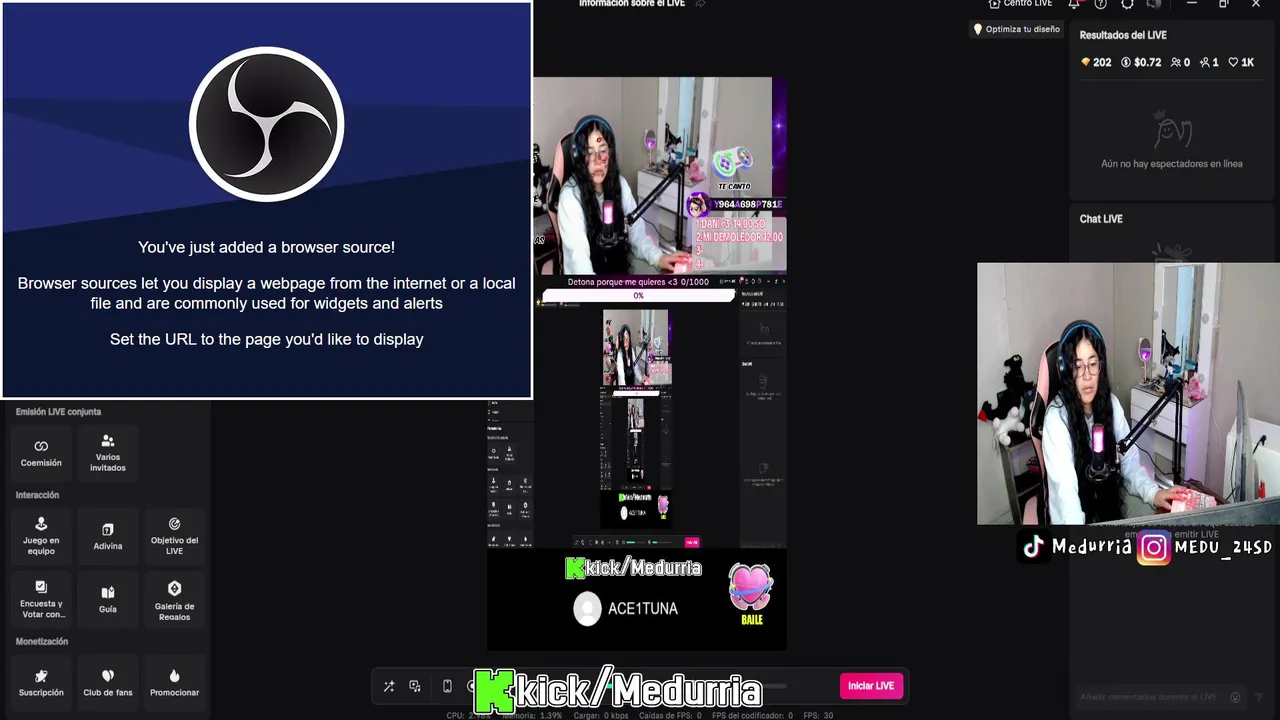The height and width of the screenshot is (720, 1280).
Task: Open the help question mark icon
Action: pos(1101,4)
